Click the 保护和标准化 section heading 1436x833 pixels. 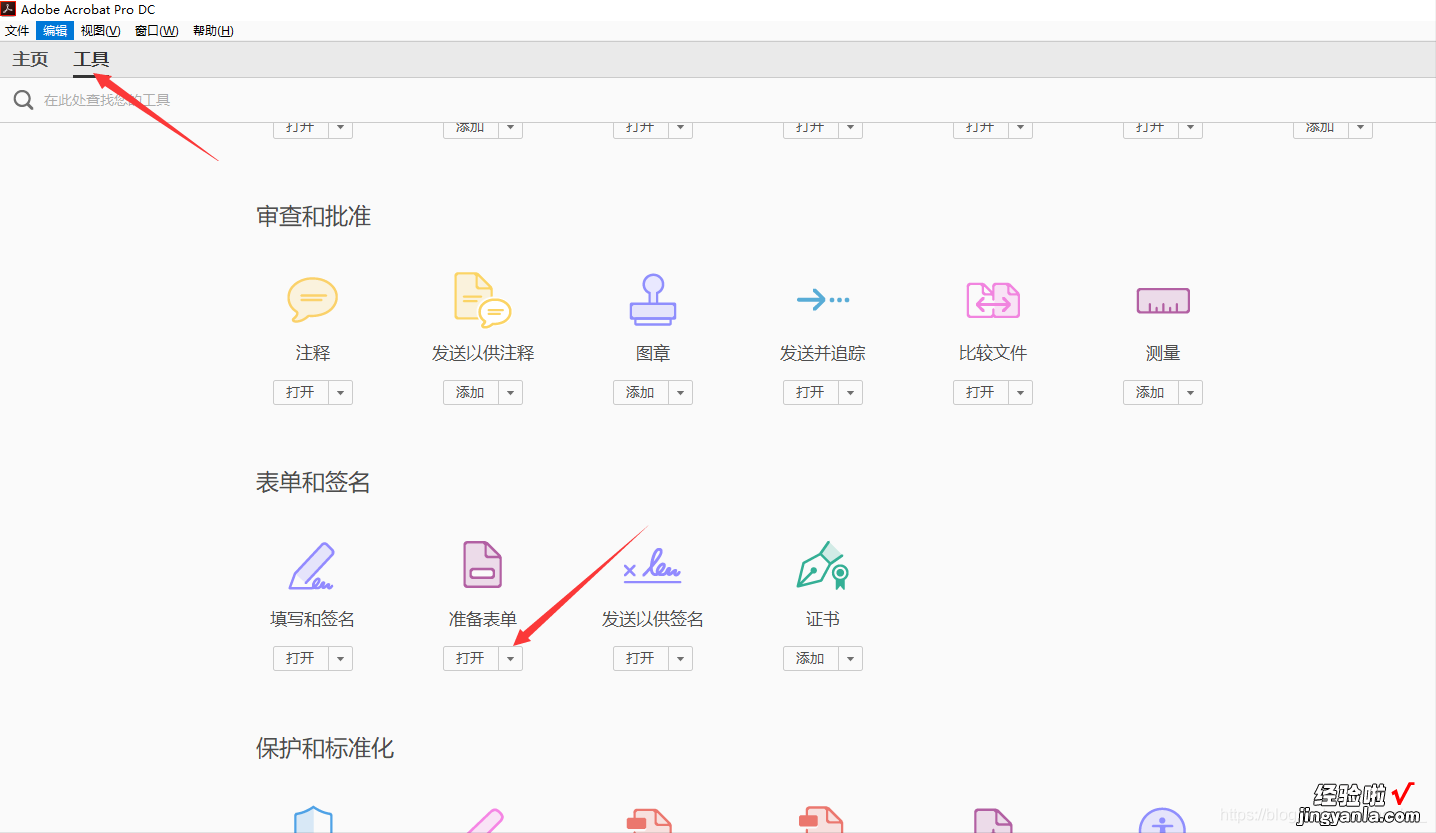point(325,748)
